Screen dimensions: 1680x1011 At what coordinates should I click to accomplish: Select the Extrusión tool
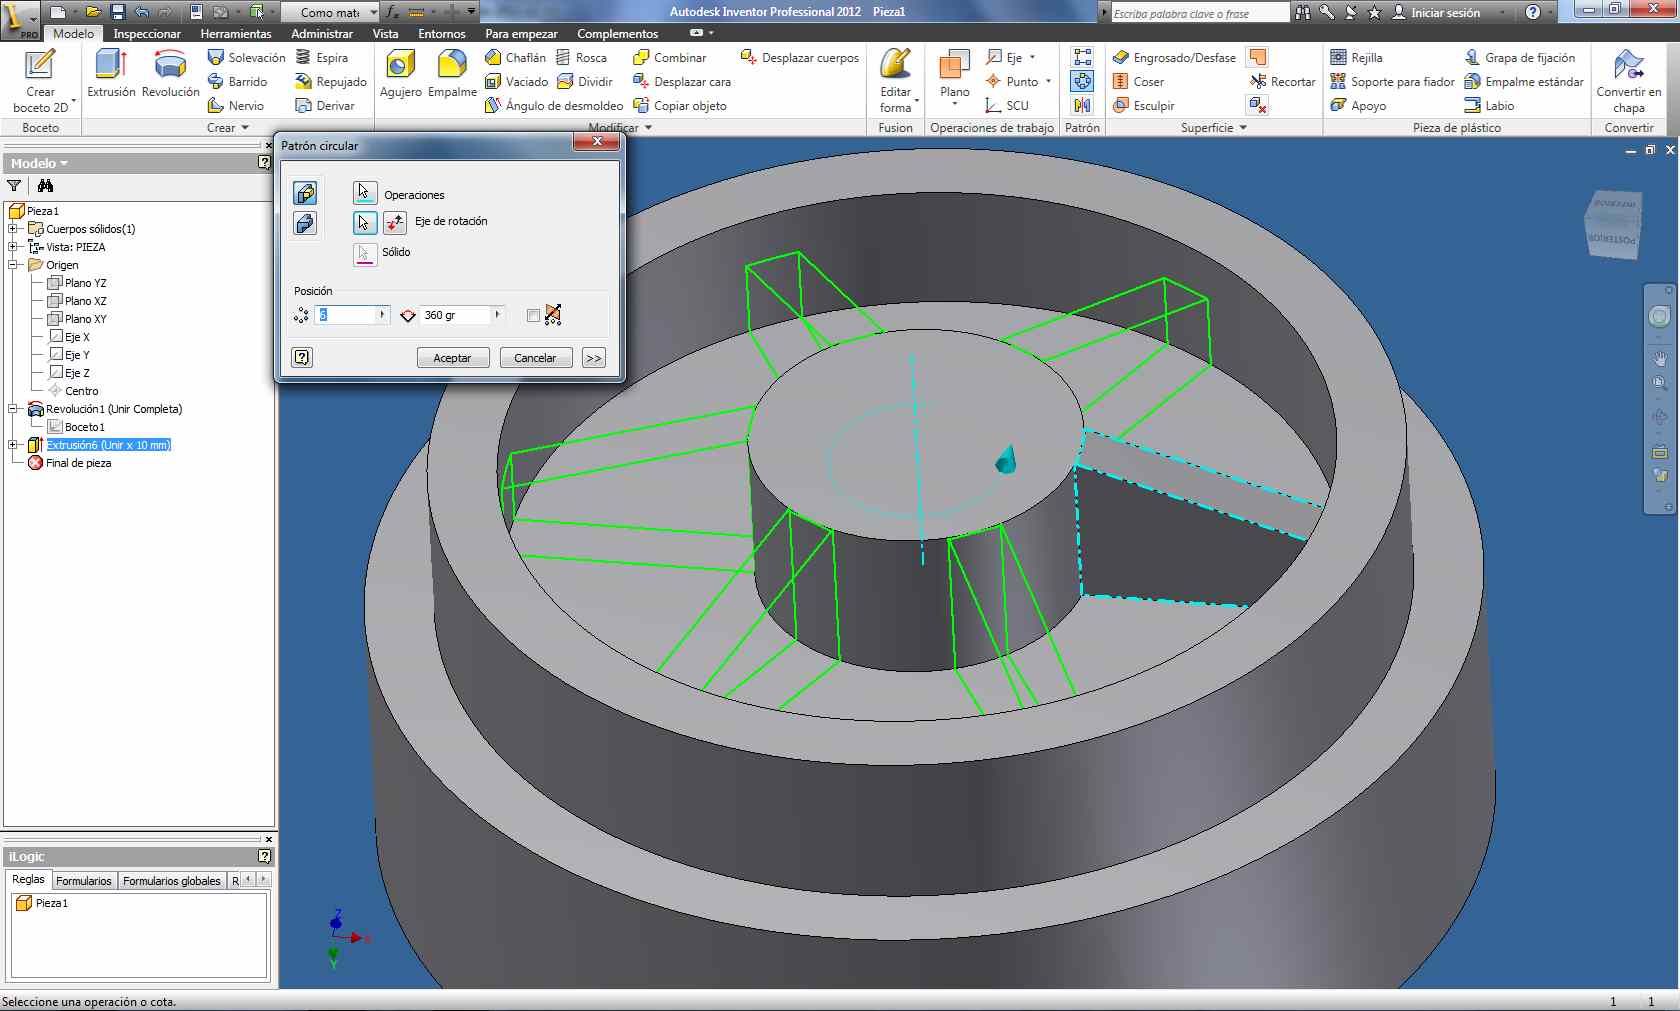click(111, 72)
